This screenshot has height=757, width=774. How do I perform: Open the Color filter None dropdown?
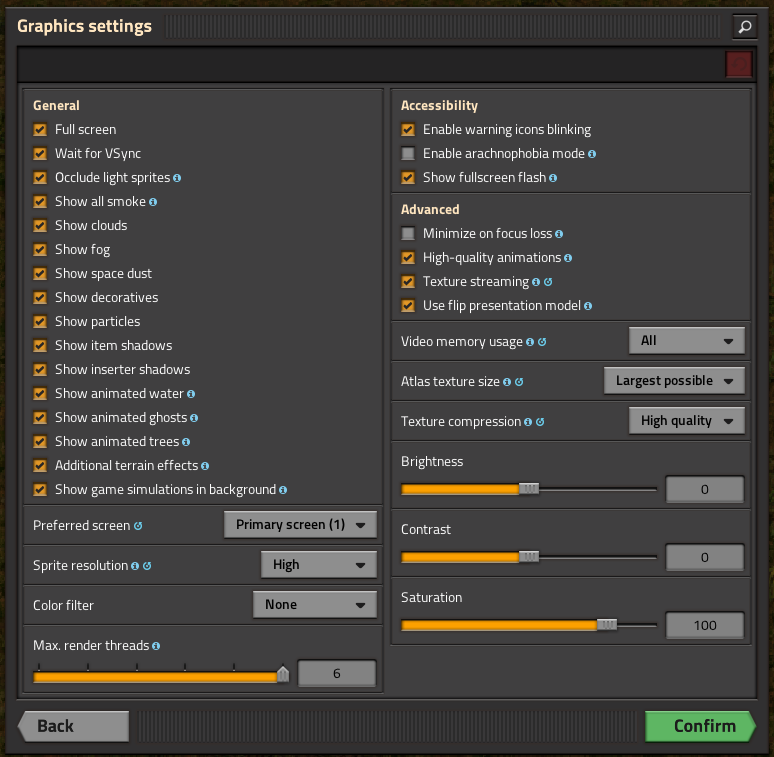click(315, 605)
